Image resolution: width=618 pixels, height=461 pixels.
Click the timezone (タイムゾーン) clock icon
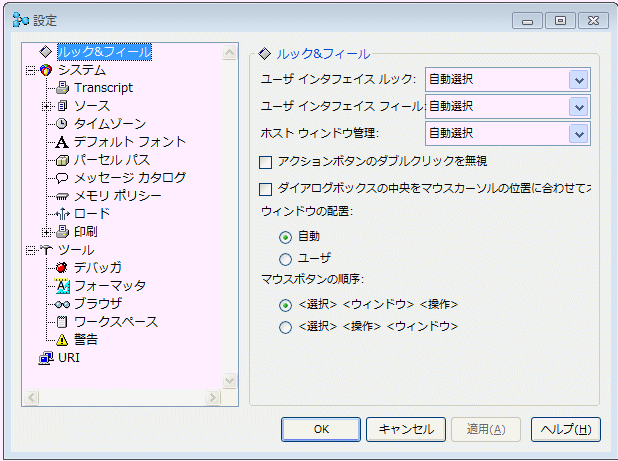[62, 124]
